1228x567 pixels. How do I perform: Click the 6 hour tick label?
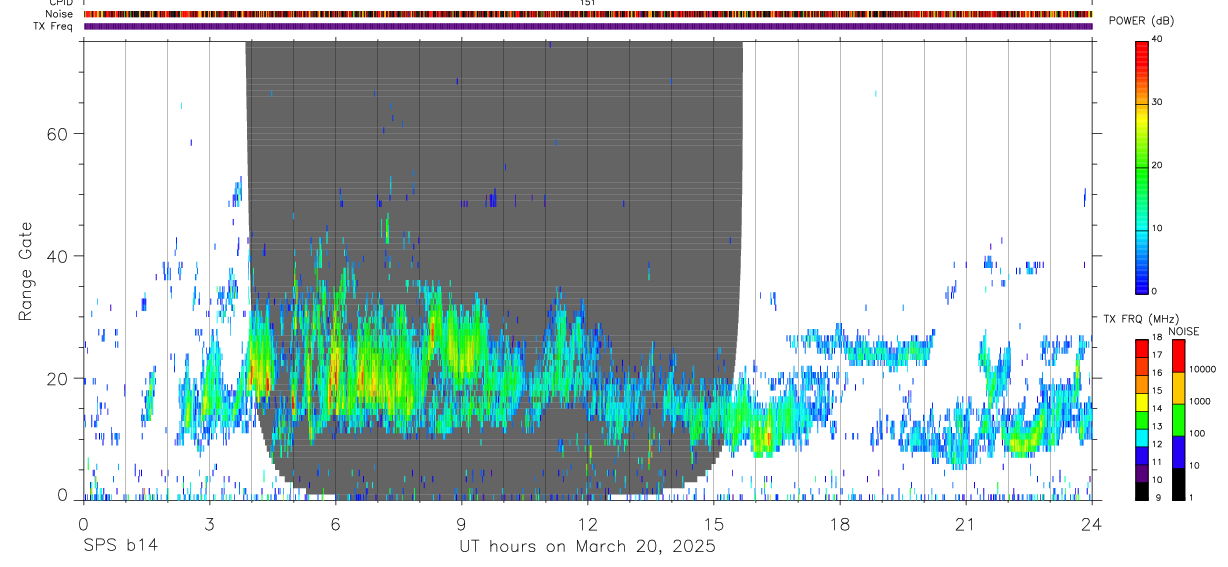tap(336, 523)
